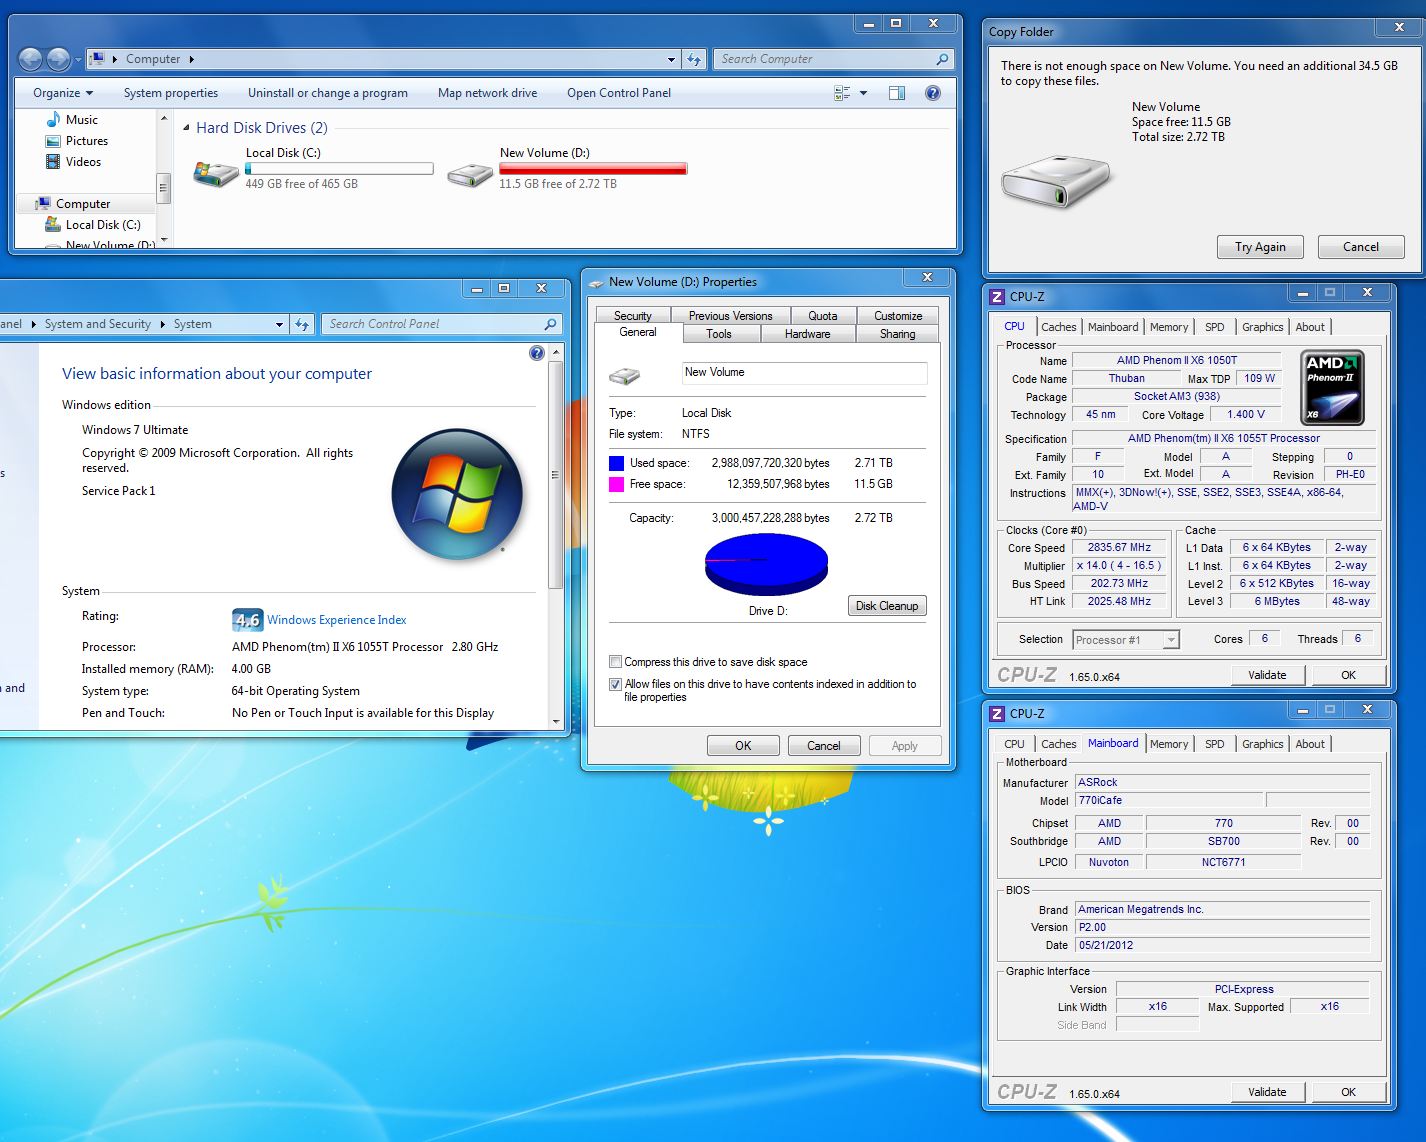Open Processor #1 selection dropdown in CPU-Z
This screenshot has width=1426, height=1142.
click(1171, 640)
